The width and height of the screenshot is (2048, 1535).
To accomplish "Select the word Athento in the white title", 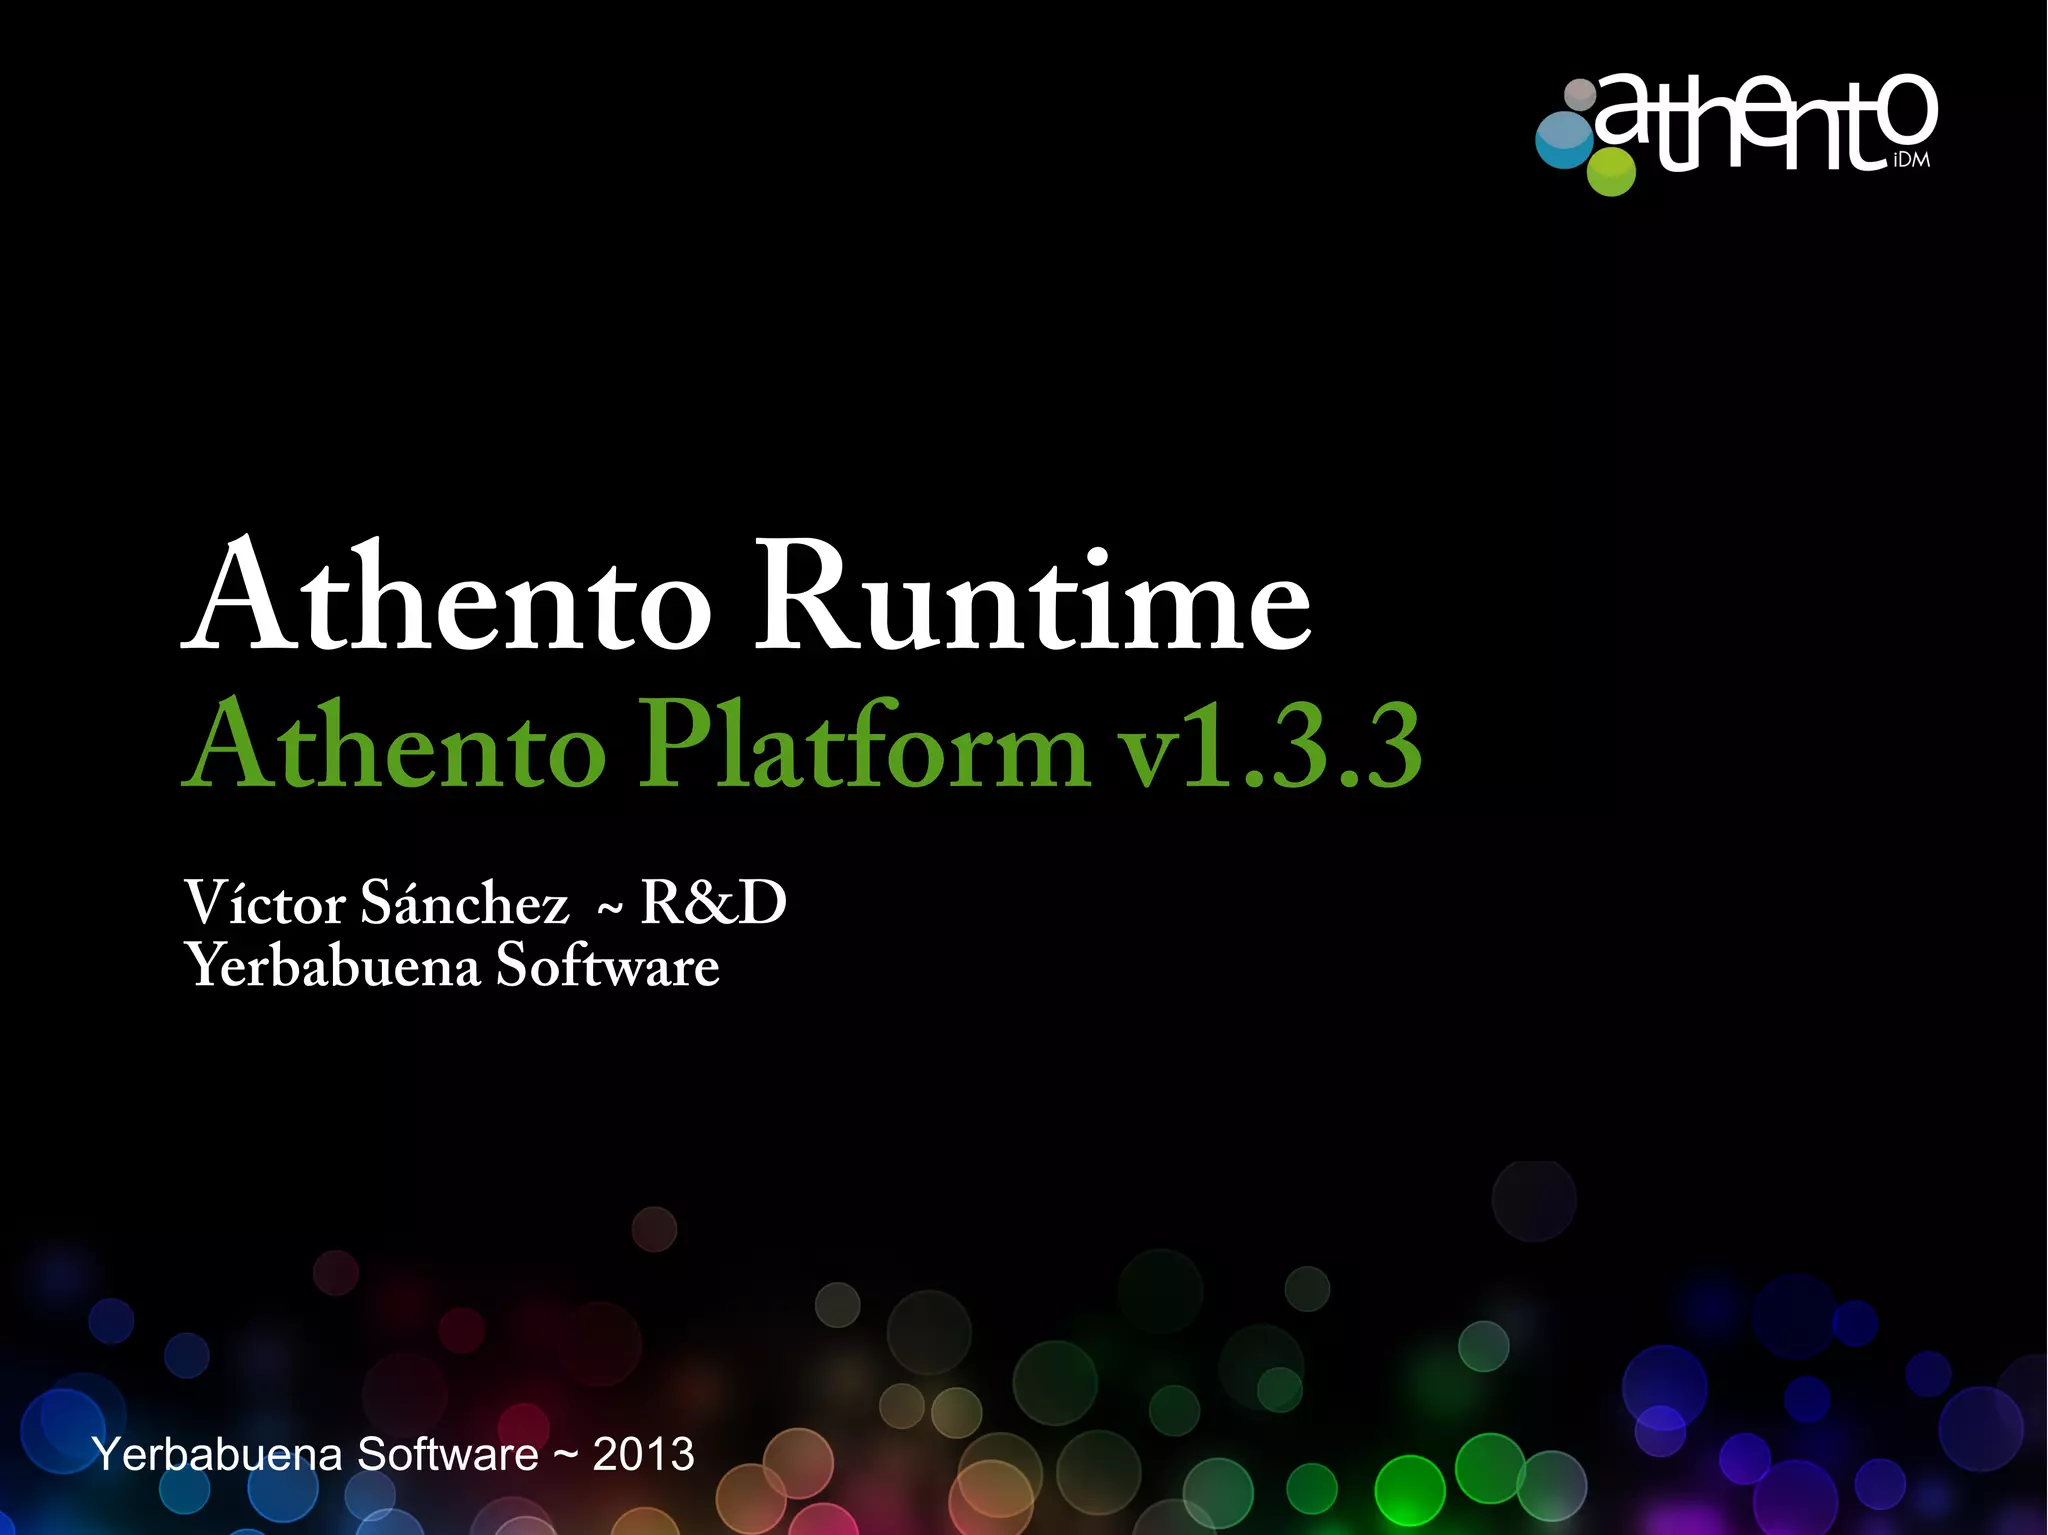I will [447, 598].
